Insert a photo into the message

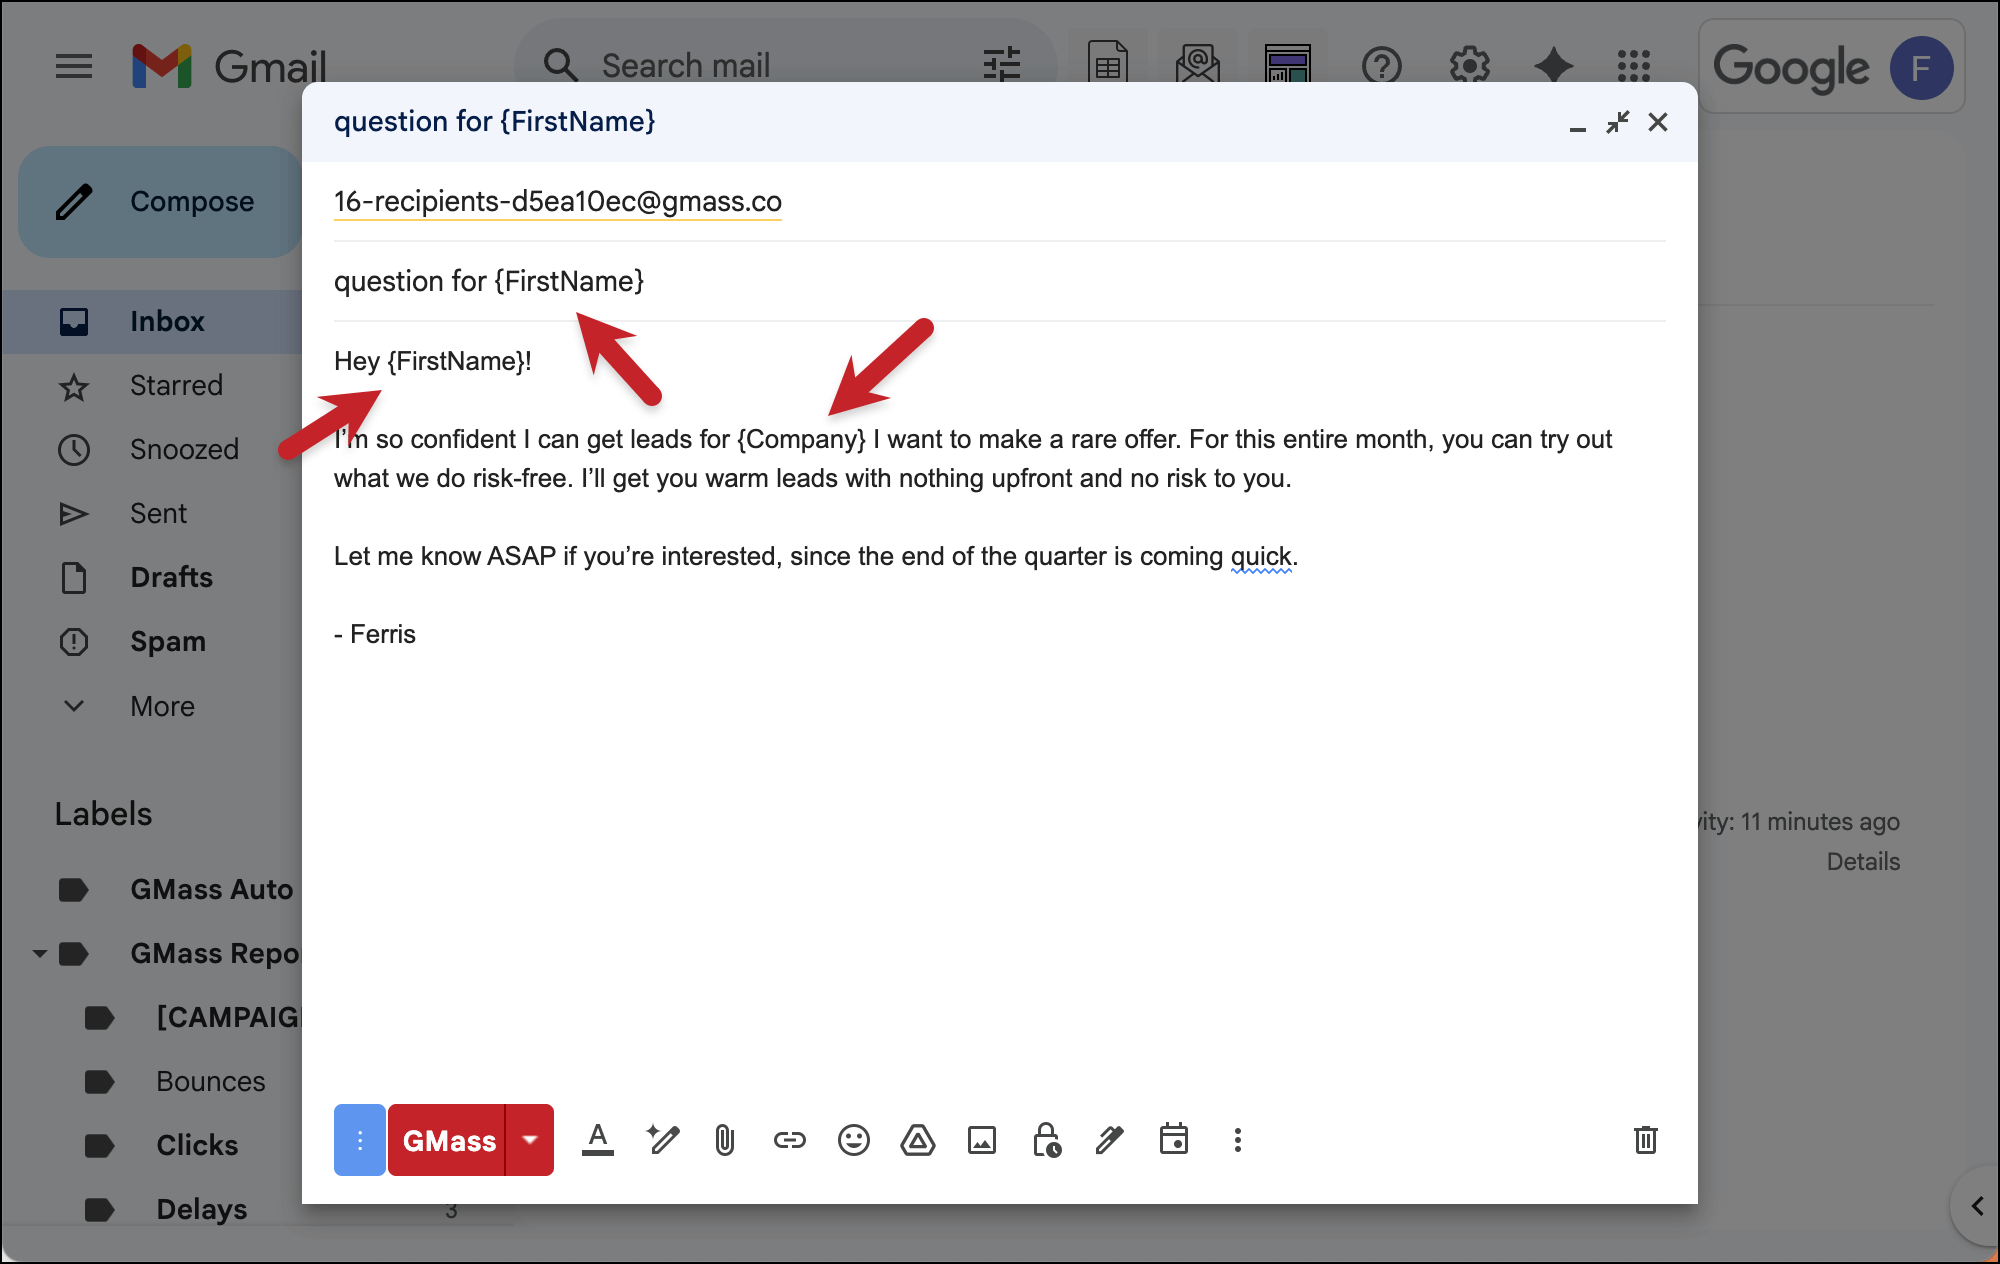[981, 1140]
